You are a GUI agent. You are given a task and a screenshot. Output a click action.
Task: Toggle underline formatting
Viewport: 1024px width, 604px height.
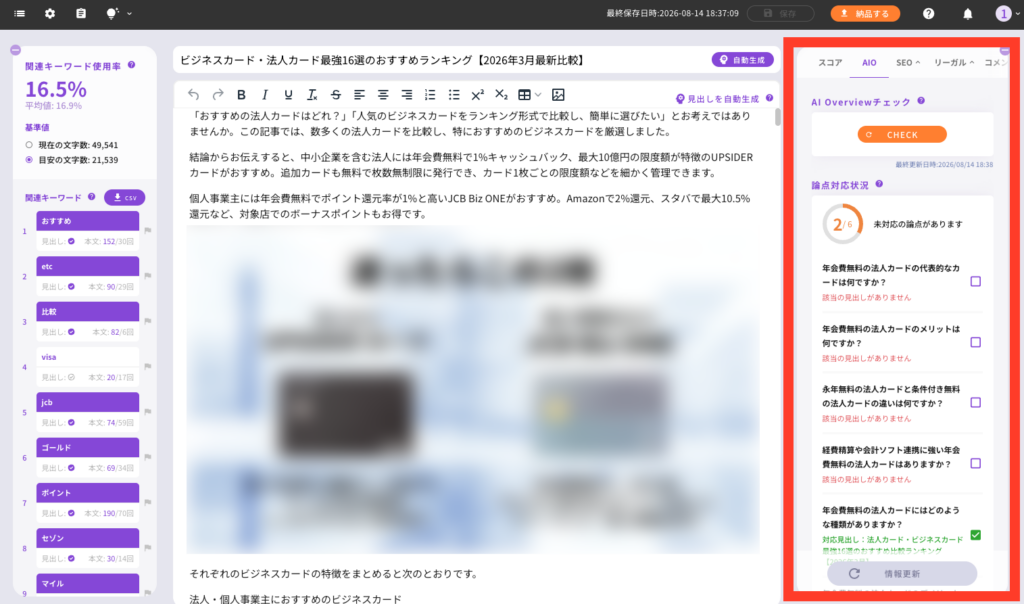tap(288, 95)
